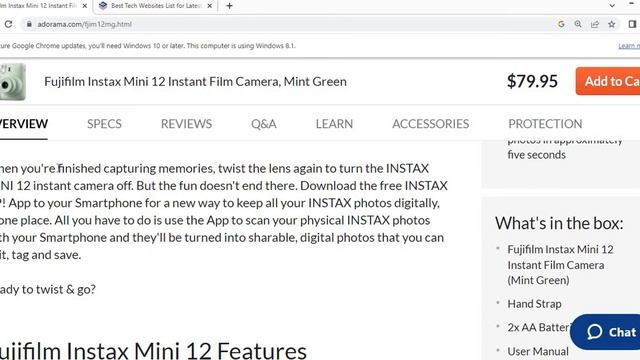Screen dimensions: 640x360
Task: Click the Add to Cart button
Action: (608, 81)
